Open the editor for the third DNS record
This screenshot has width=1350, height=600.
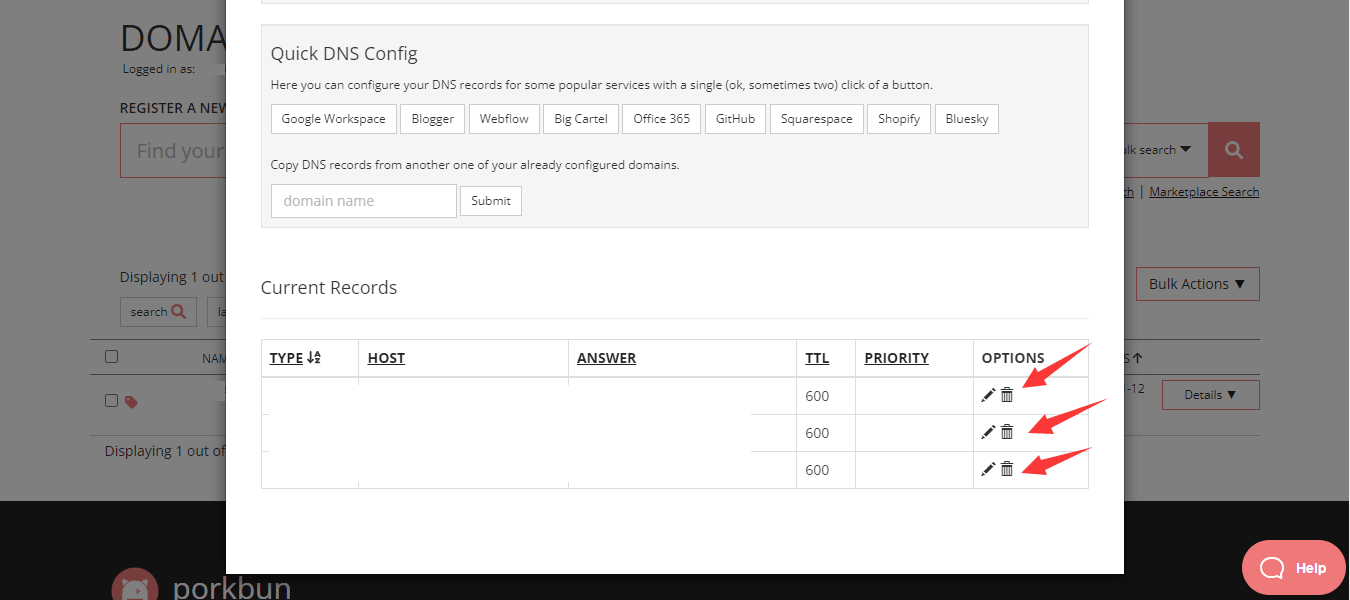(988, 469)
